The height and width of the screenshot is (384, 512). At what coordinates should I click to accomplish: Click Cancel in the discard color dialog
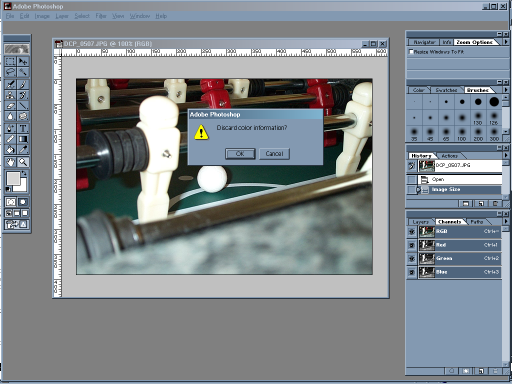(274, 154)
